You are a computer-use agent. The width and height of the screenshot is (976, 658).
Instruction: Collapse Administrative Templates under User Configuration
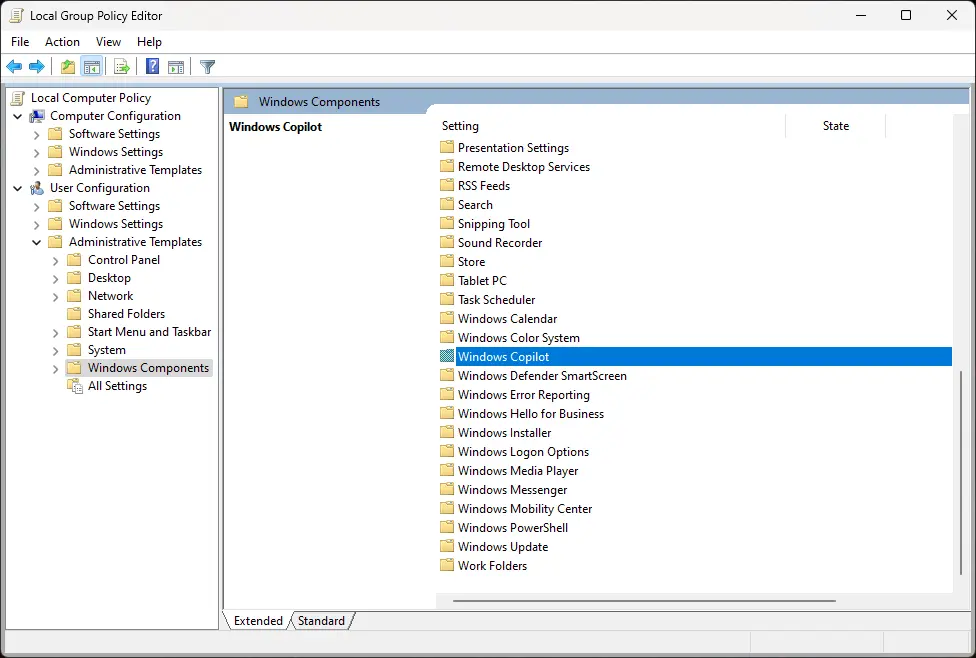pyautogui.click(x=36, y=242)
